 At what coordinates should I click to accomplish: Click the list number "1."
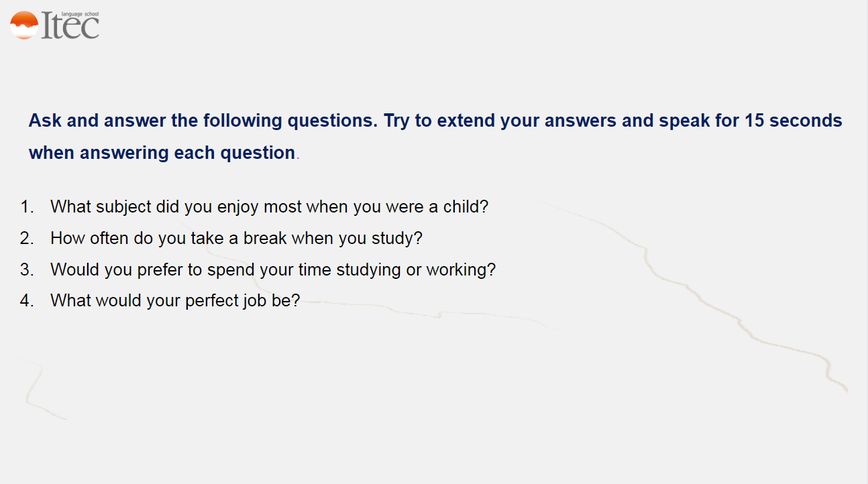[x=27, y=207]
